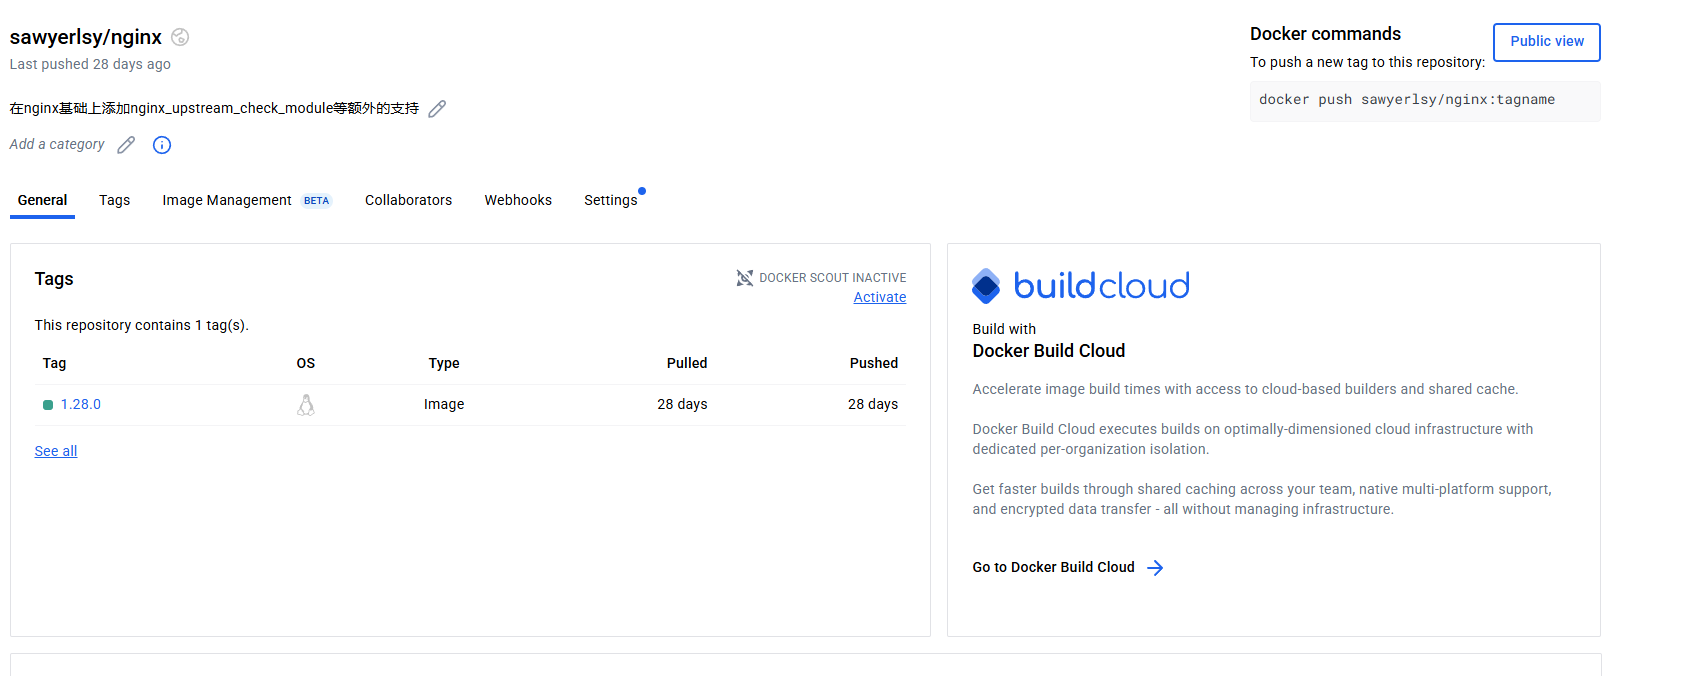Open tag 1.28.0 link
The image size is (1686, 676).
tap(81, 404)
